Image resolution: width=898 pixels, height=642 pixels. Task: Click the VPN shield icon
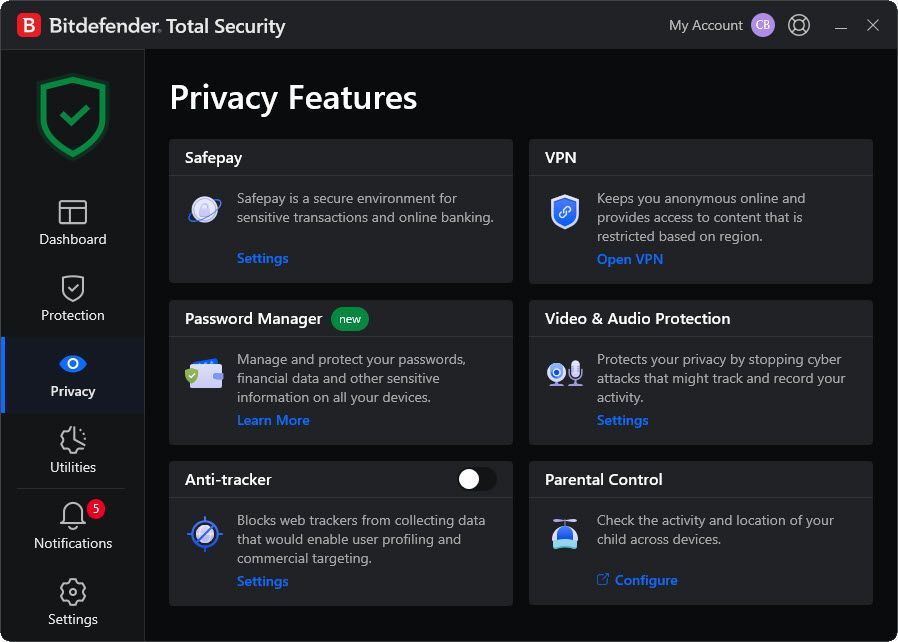tap(565, 212)
